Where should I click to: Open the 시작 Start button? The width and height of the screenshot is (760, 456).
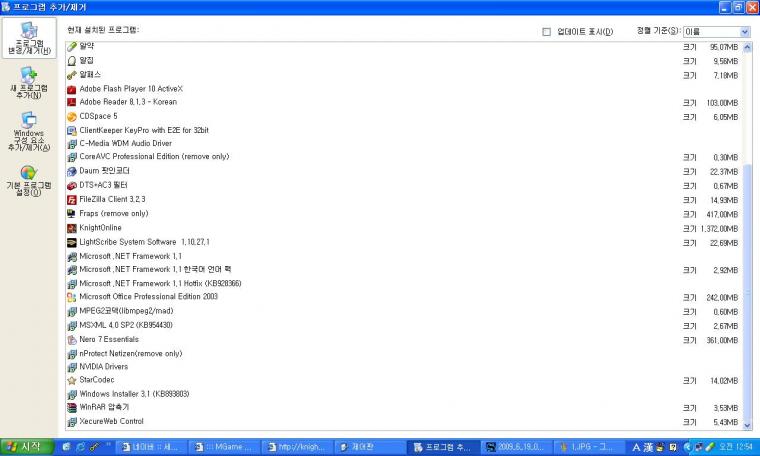tap(27, 447)
